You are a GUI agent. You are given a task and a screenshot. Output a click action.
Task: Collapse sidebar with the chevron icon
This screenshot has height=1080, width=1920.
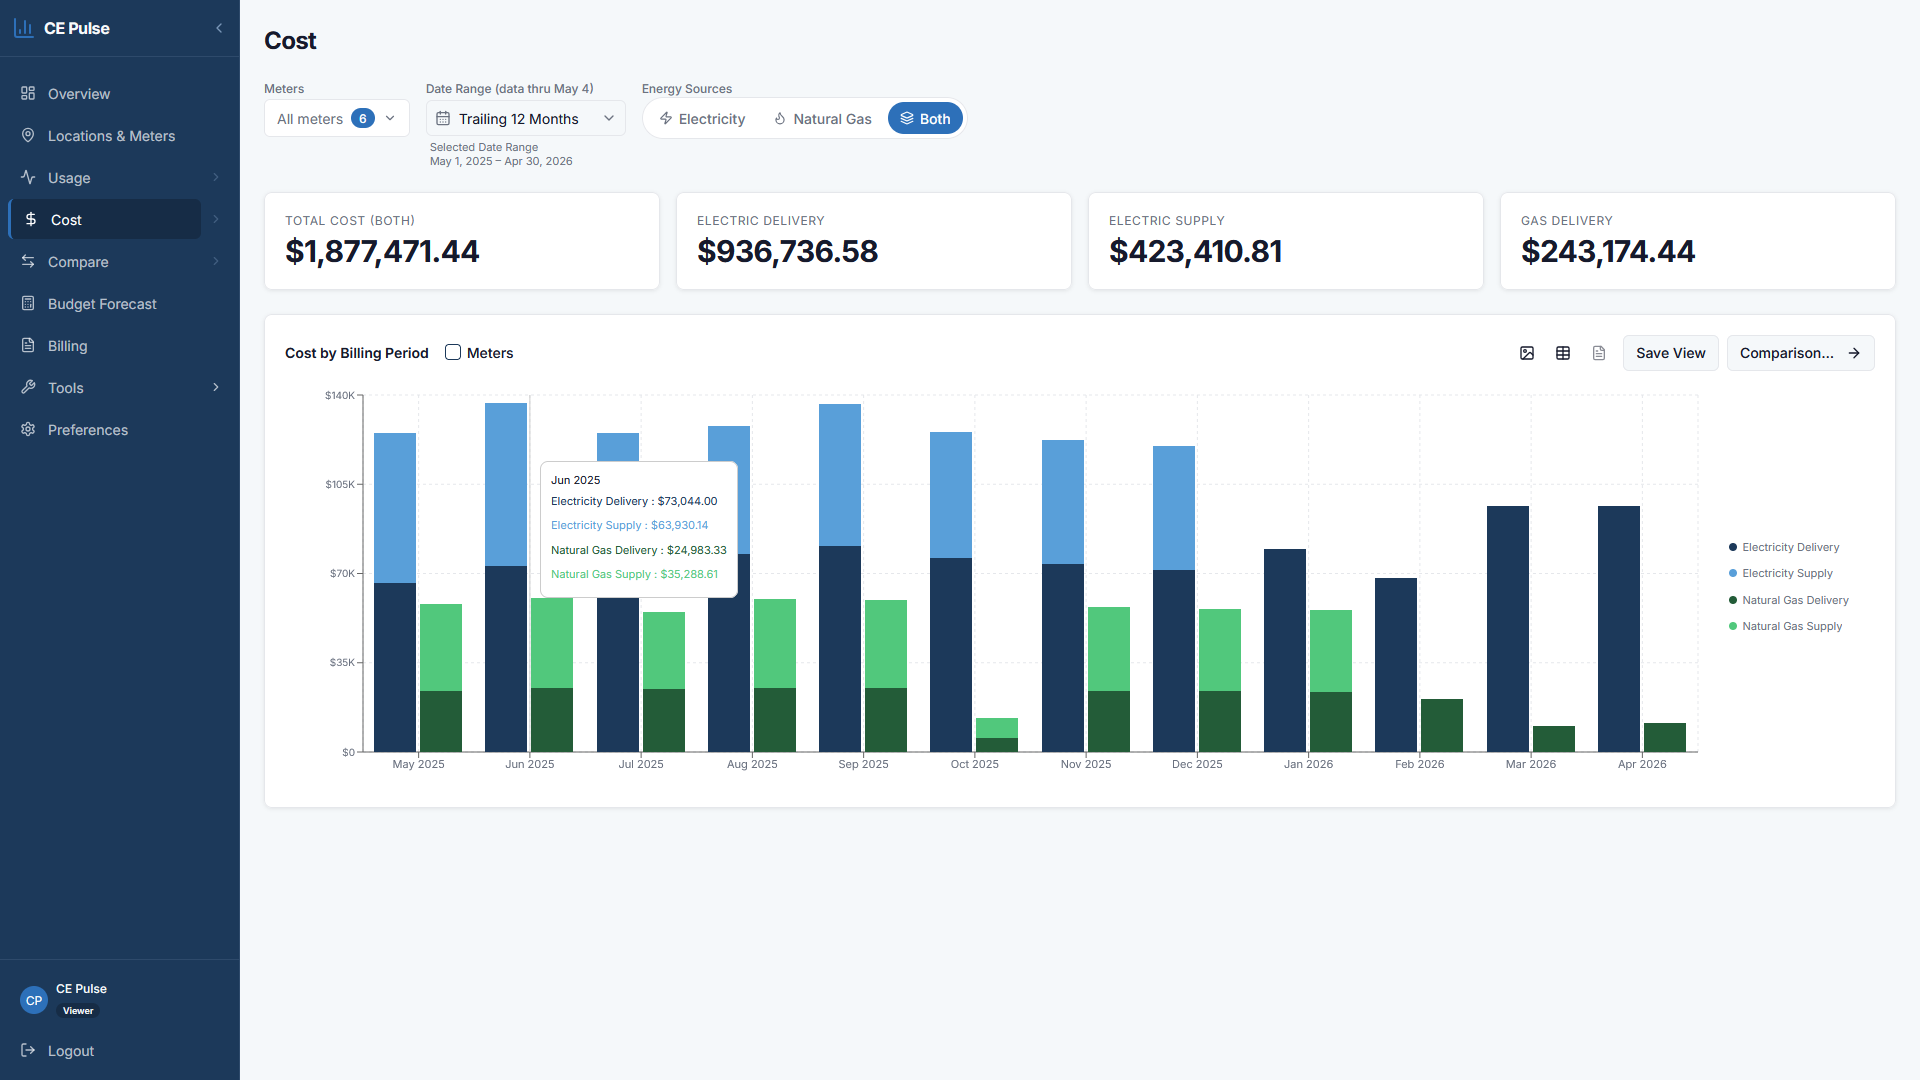coord(219,28)
